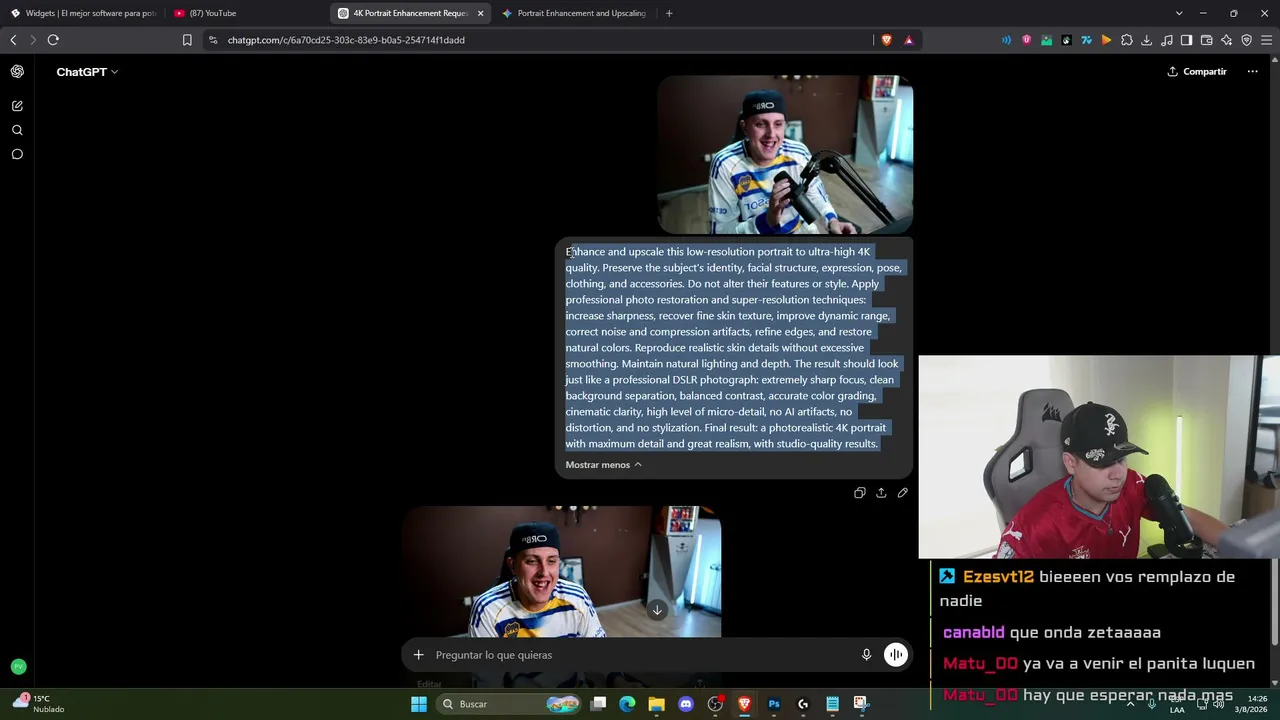Switch to Portrait Enhancement and Upscaling tab
The height and width of the screenshot is (720, 1280).
coord(574,13)
